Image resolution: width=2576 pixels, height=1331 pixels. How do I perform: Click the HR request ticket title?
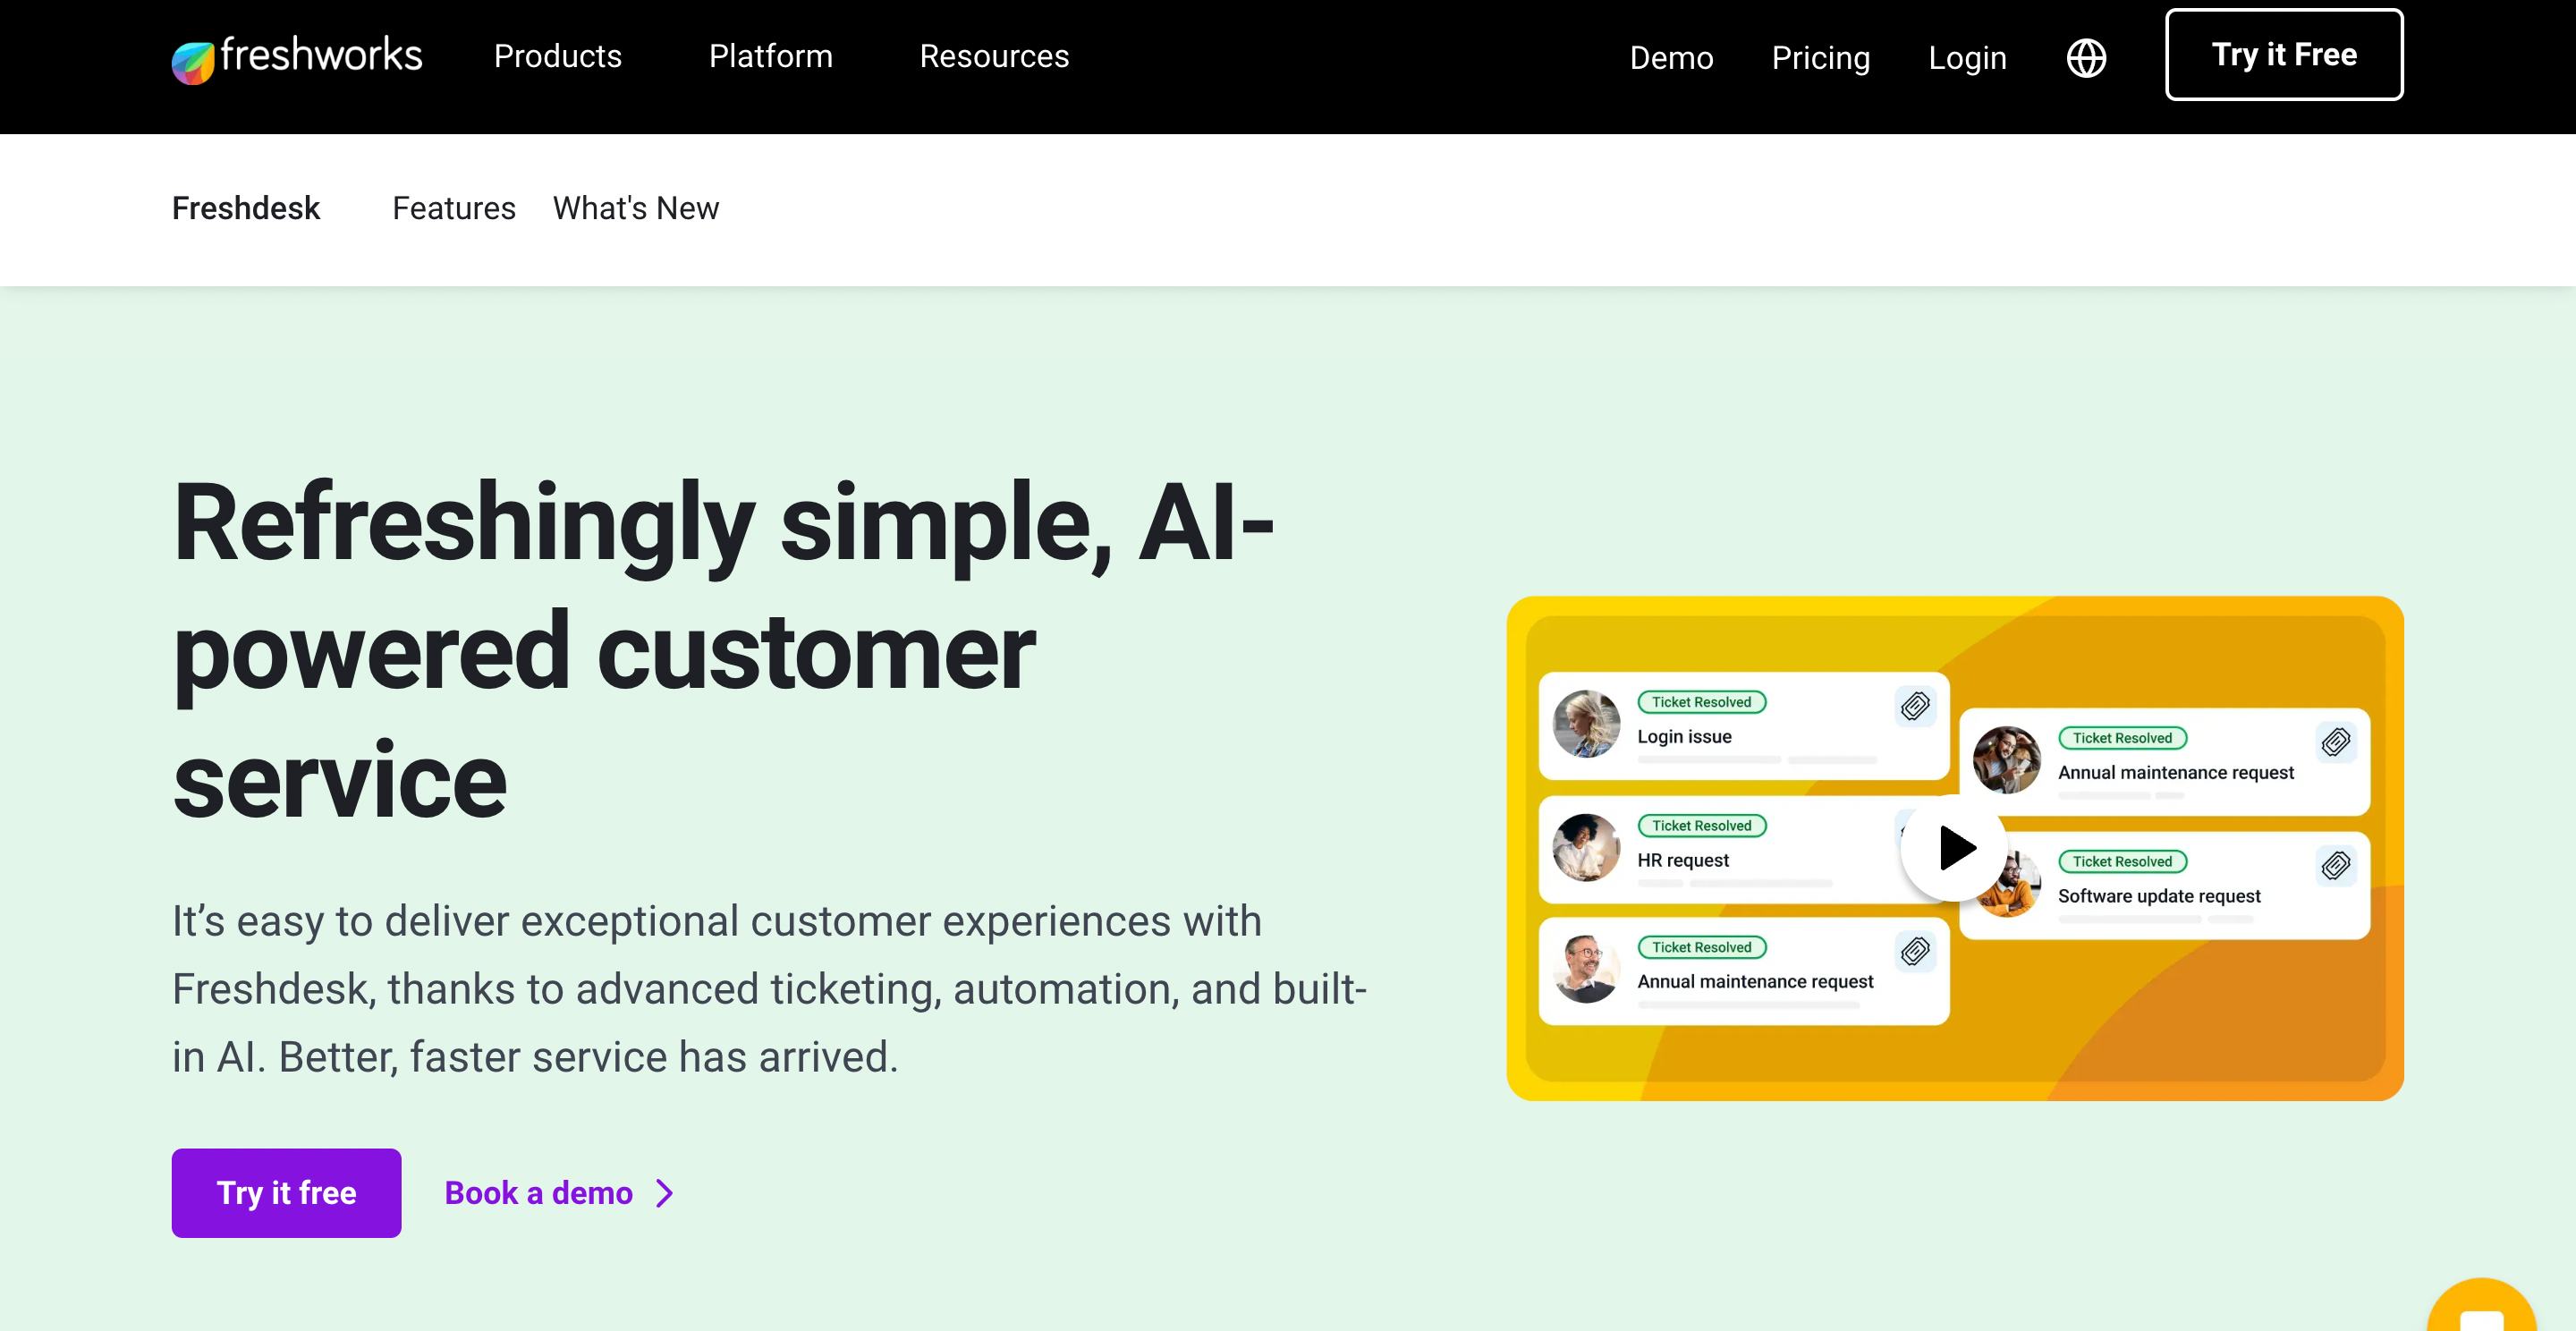pyautogui.click(x=1683, y=861)
